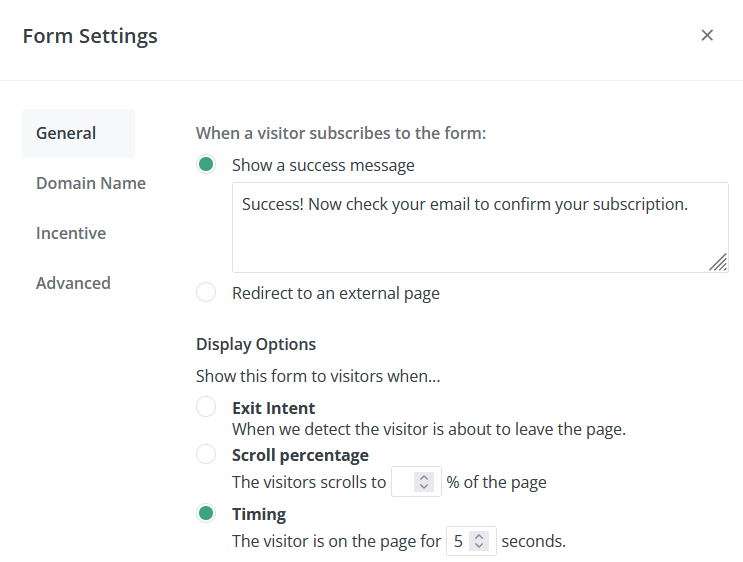Decrease the scroll percentage with down arrow
This screenshot has width=743, height=562.
[424, 486]
